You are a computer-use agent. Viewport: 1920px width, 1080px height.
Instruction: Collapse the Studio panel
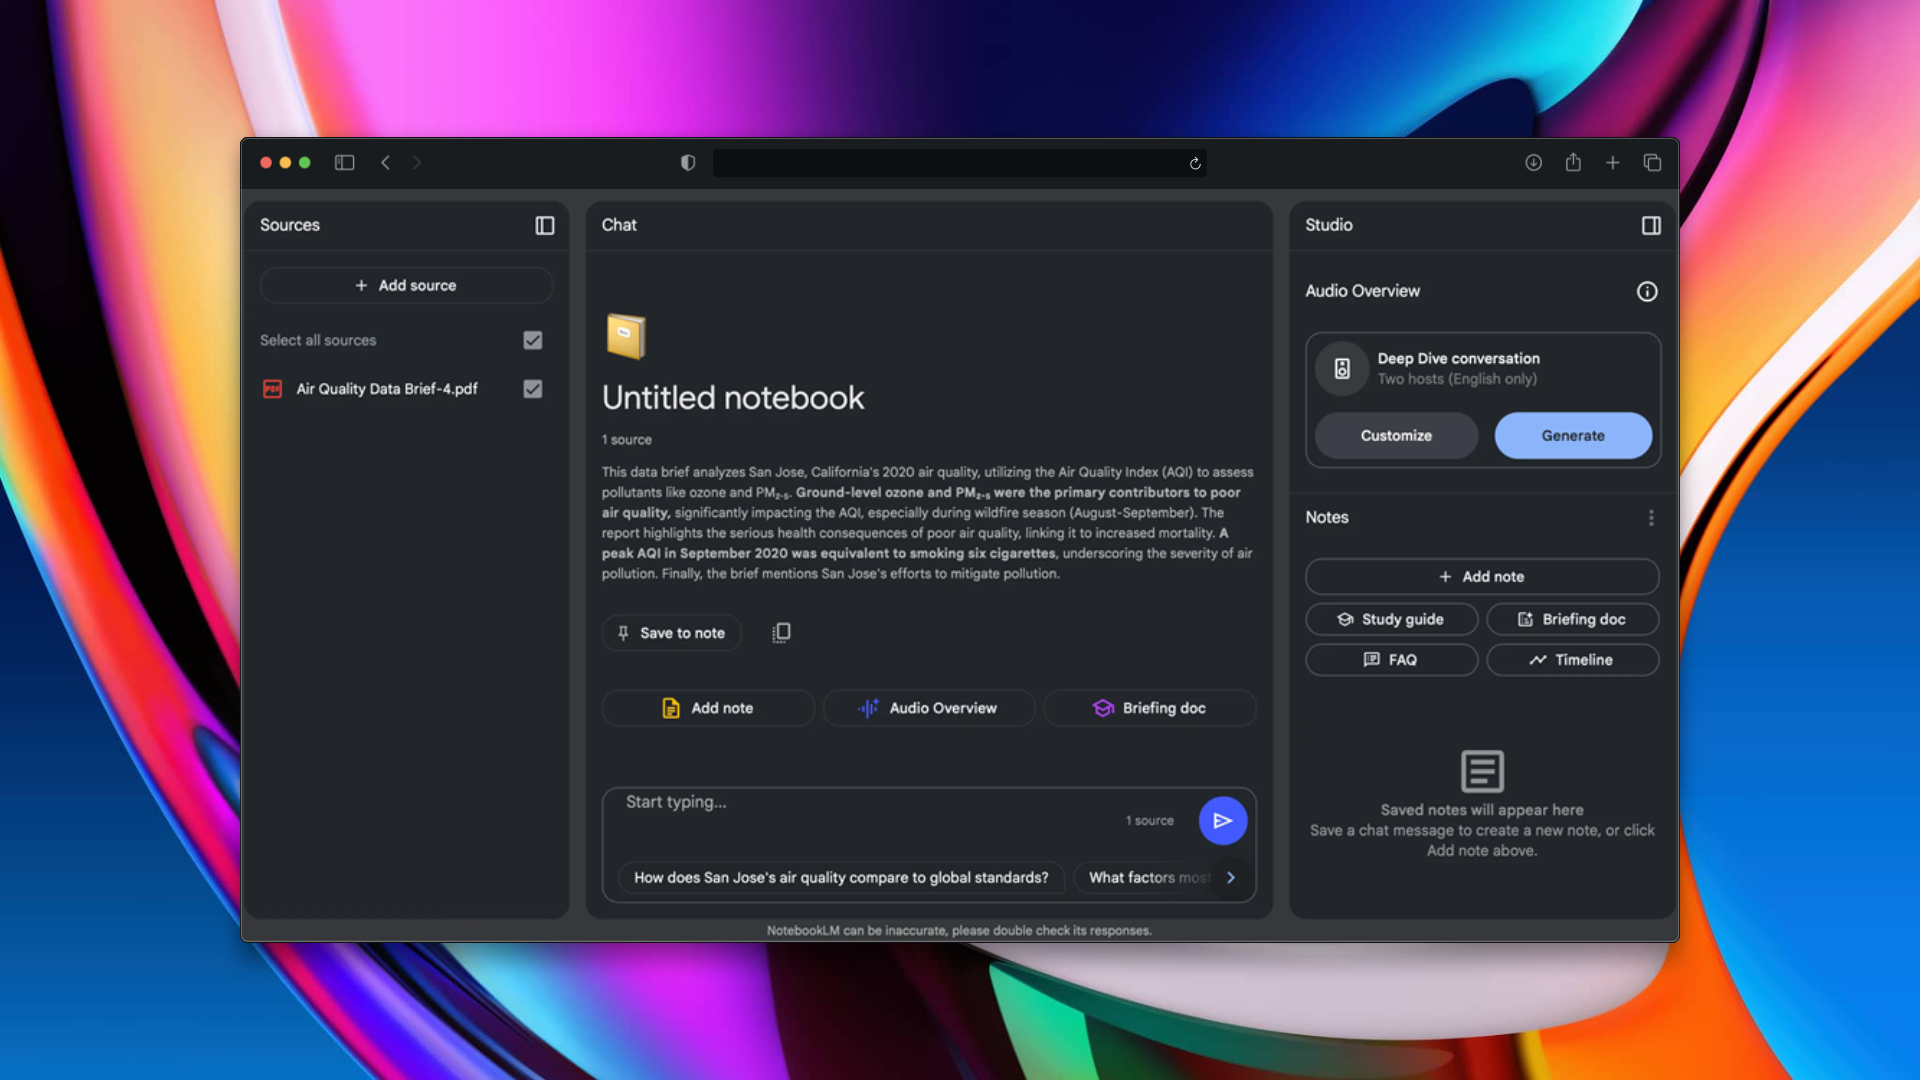(x=1650, y=225)
